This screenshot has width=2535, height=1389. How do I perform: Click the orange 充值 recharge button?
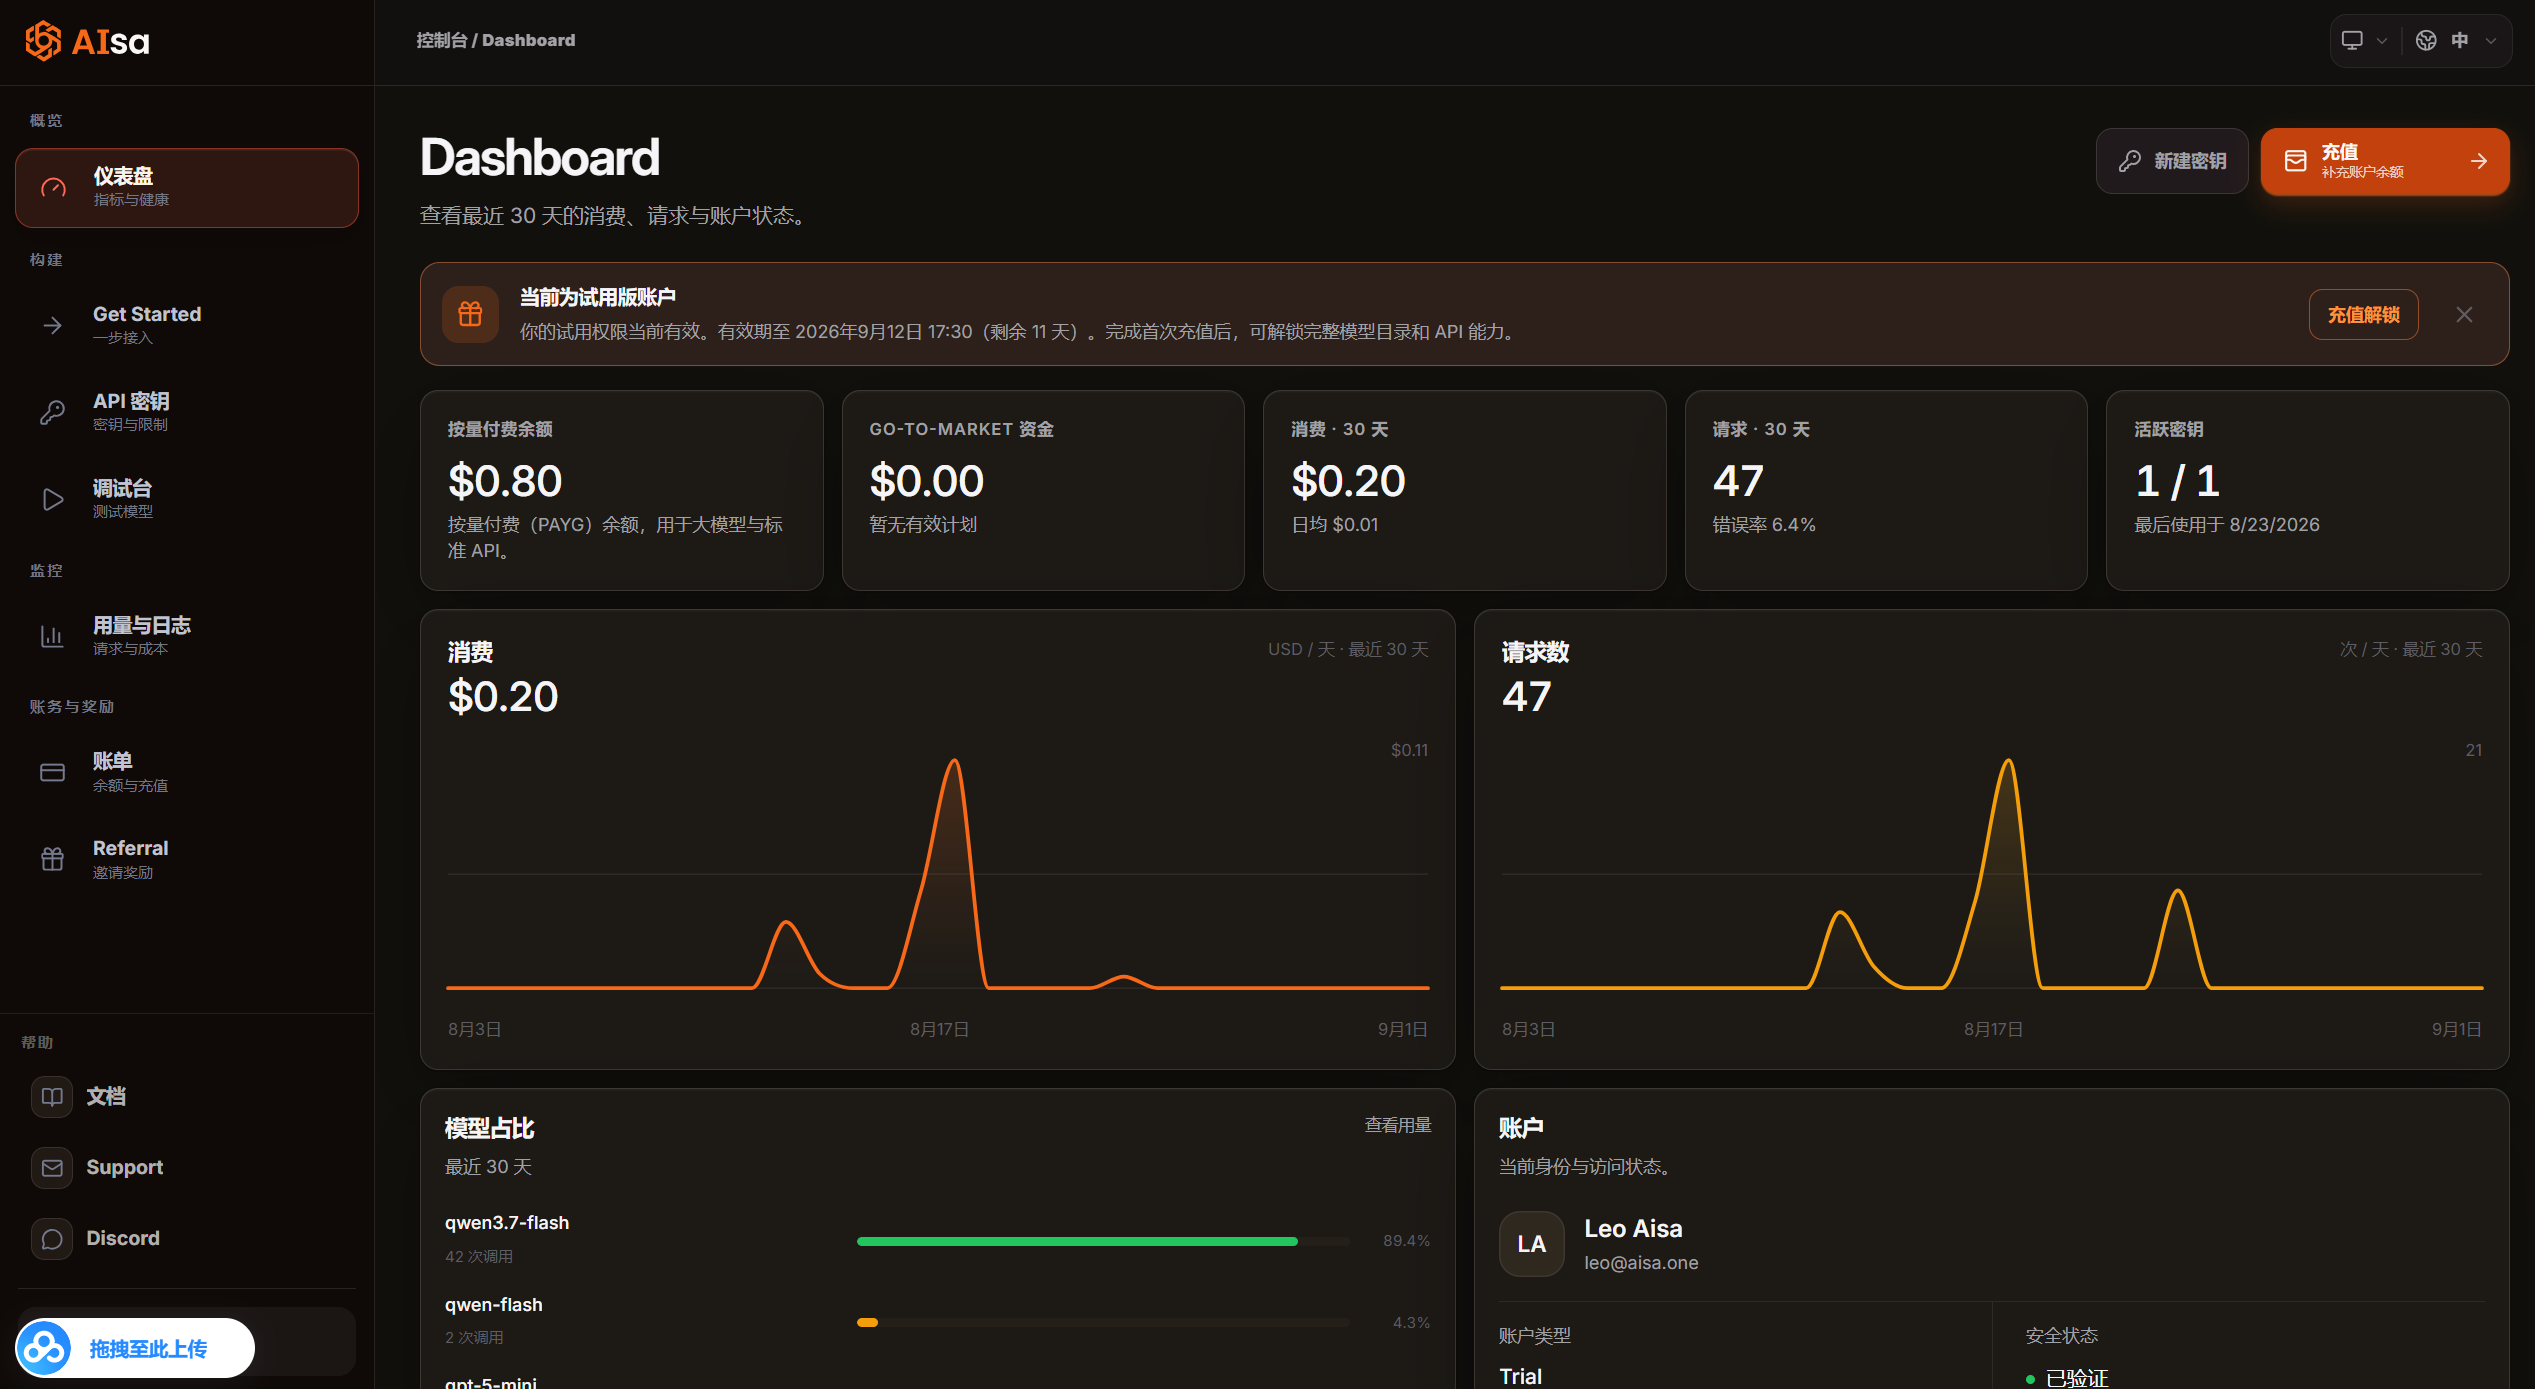[2385, 161]
